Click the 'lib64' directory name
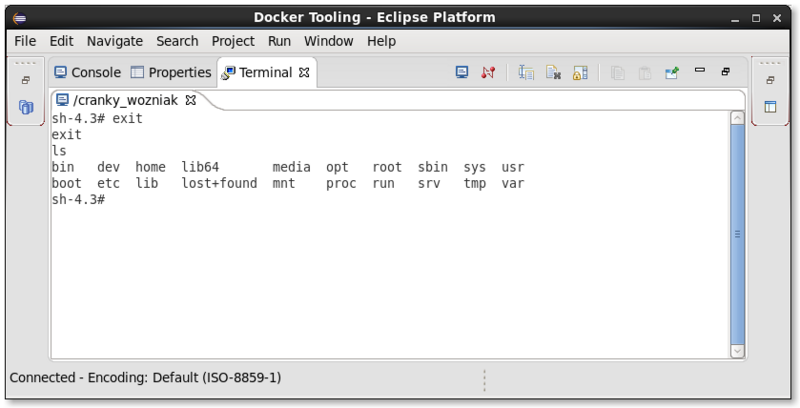 point(201,167)
